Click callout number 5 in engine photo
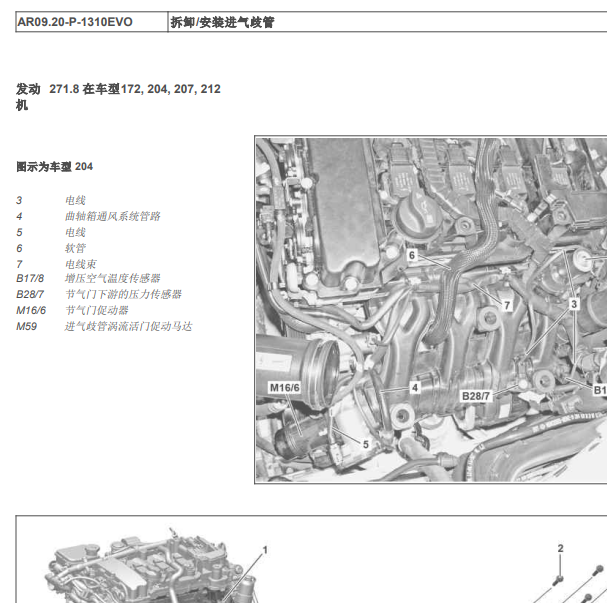Viewport: 607px width, 603px height. point(366,444)
